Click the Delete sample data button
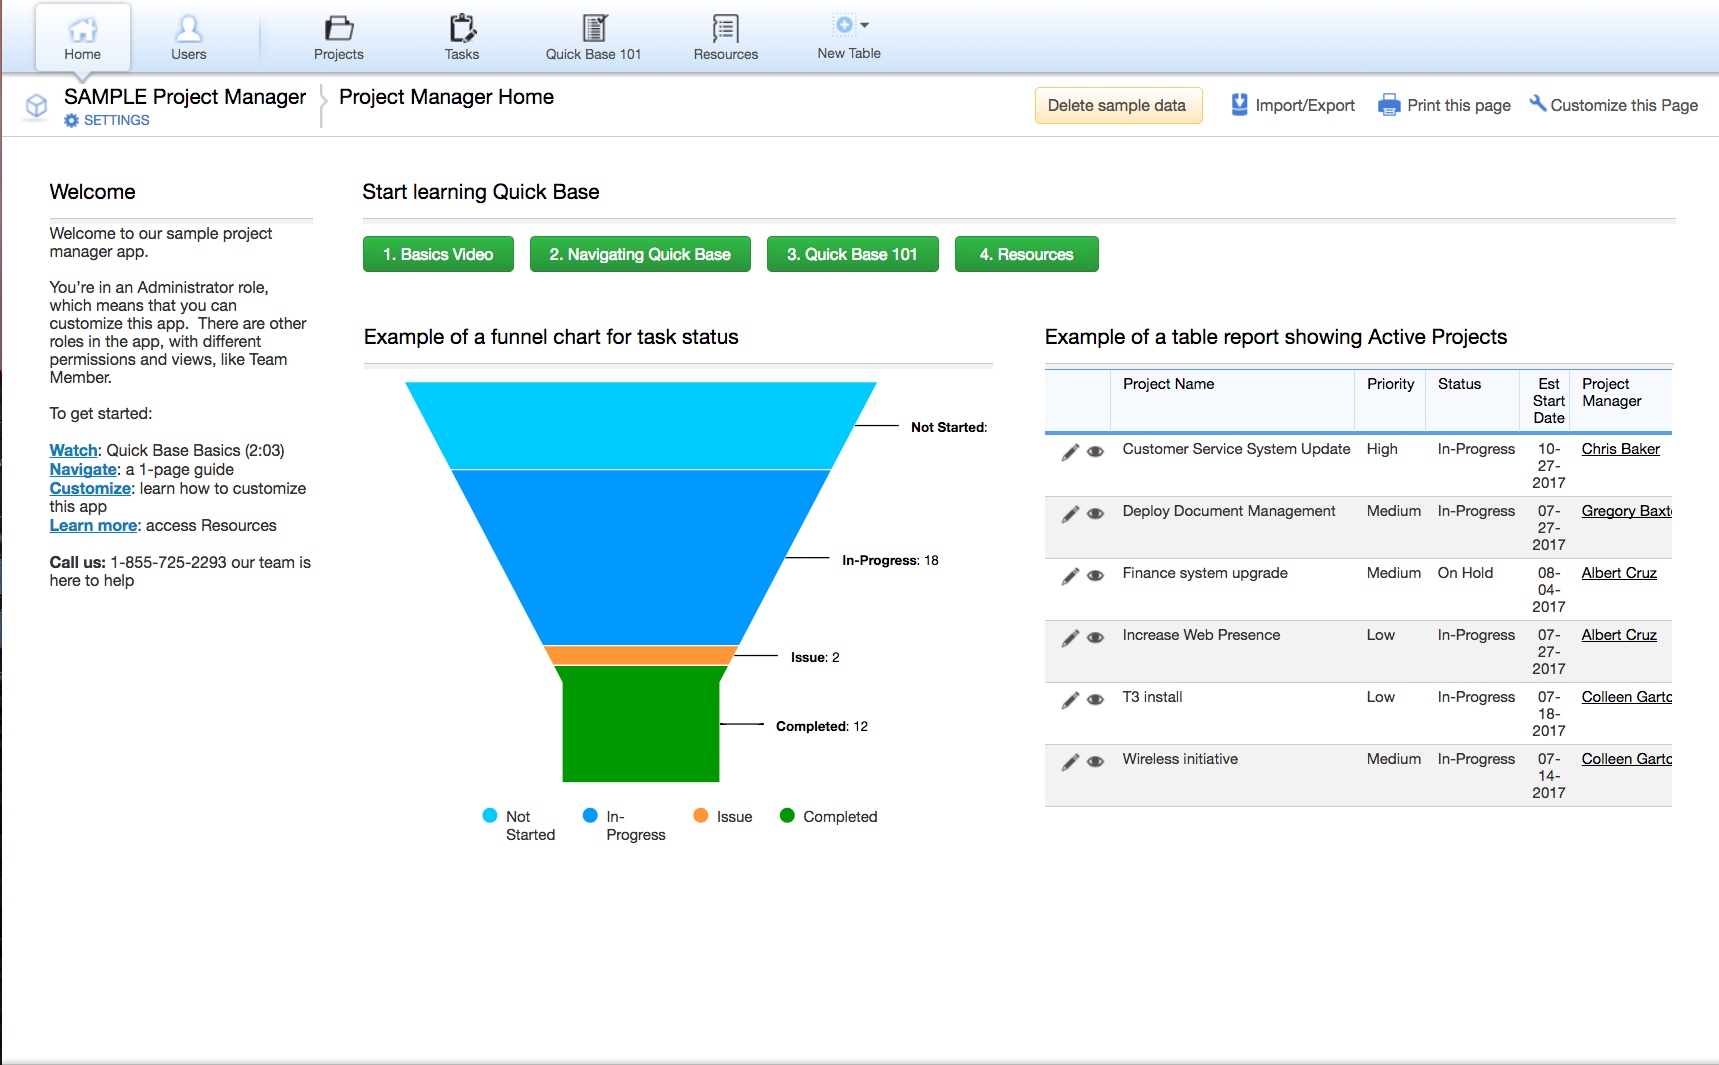Image resolution: width=1719 pixels, height=1065 pixels. click(1117, 105)
